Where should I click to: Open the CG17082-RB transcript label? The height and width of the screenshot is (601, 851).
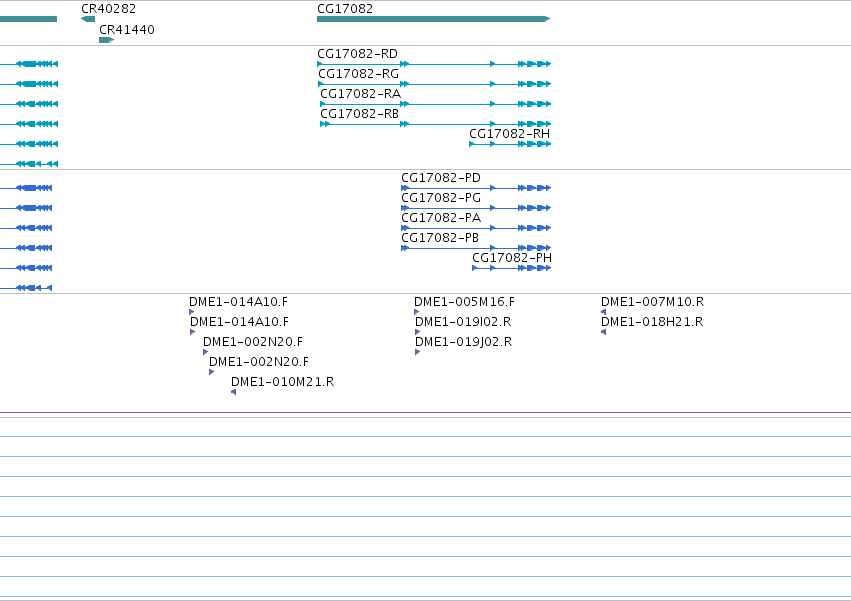click(x=359, y=113)
